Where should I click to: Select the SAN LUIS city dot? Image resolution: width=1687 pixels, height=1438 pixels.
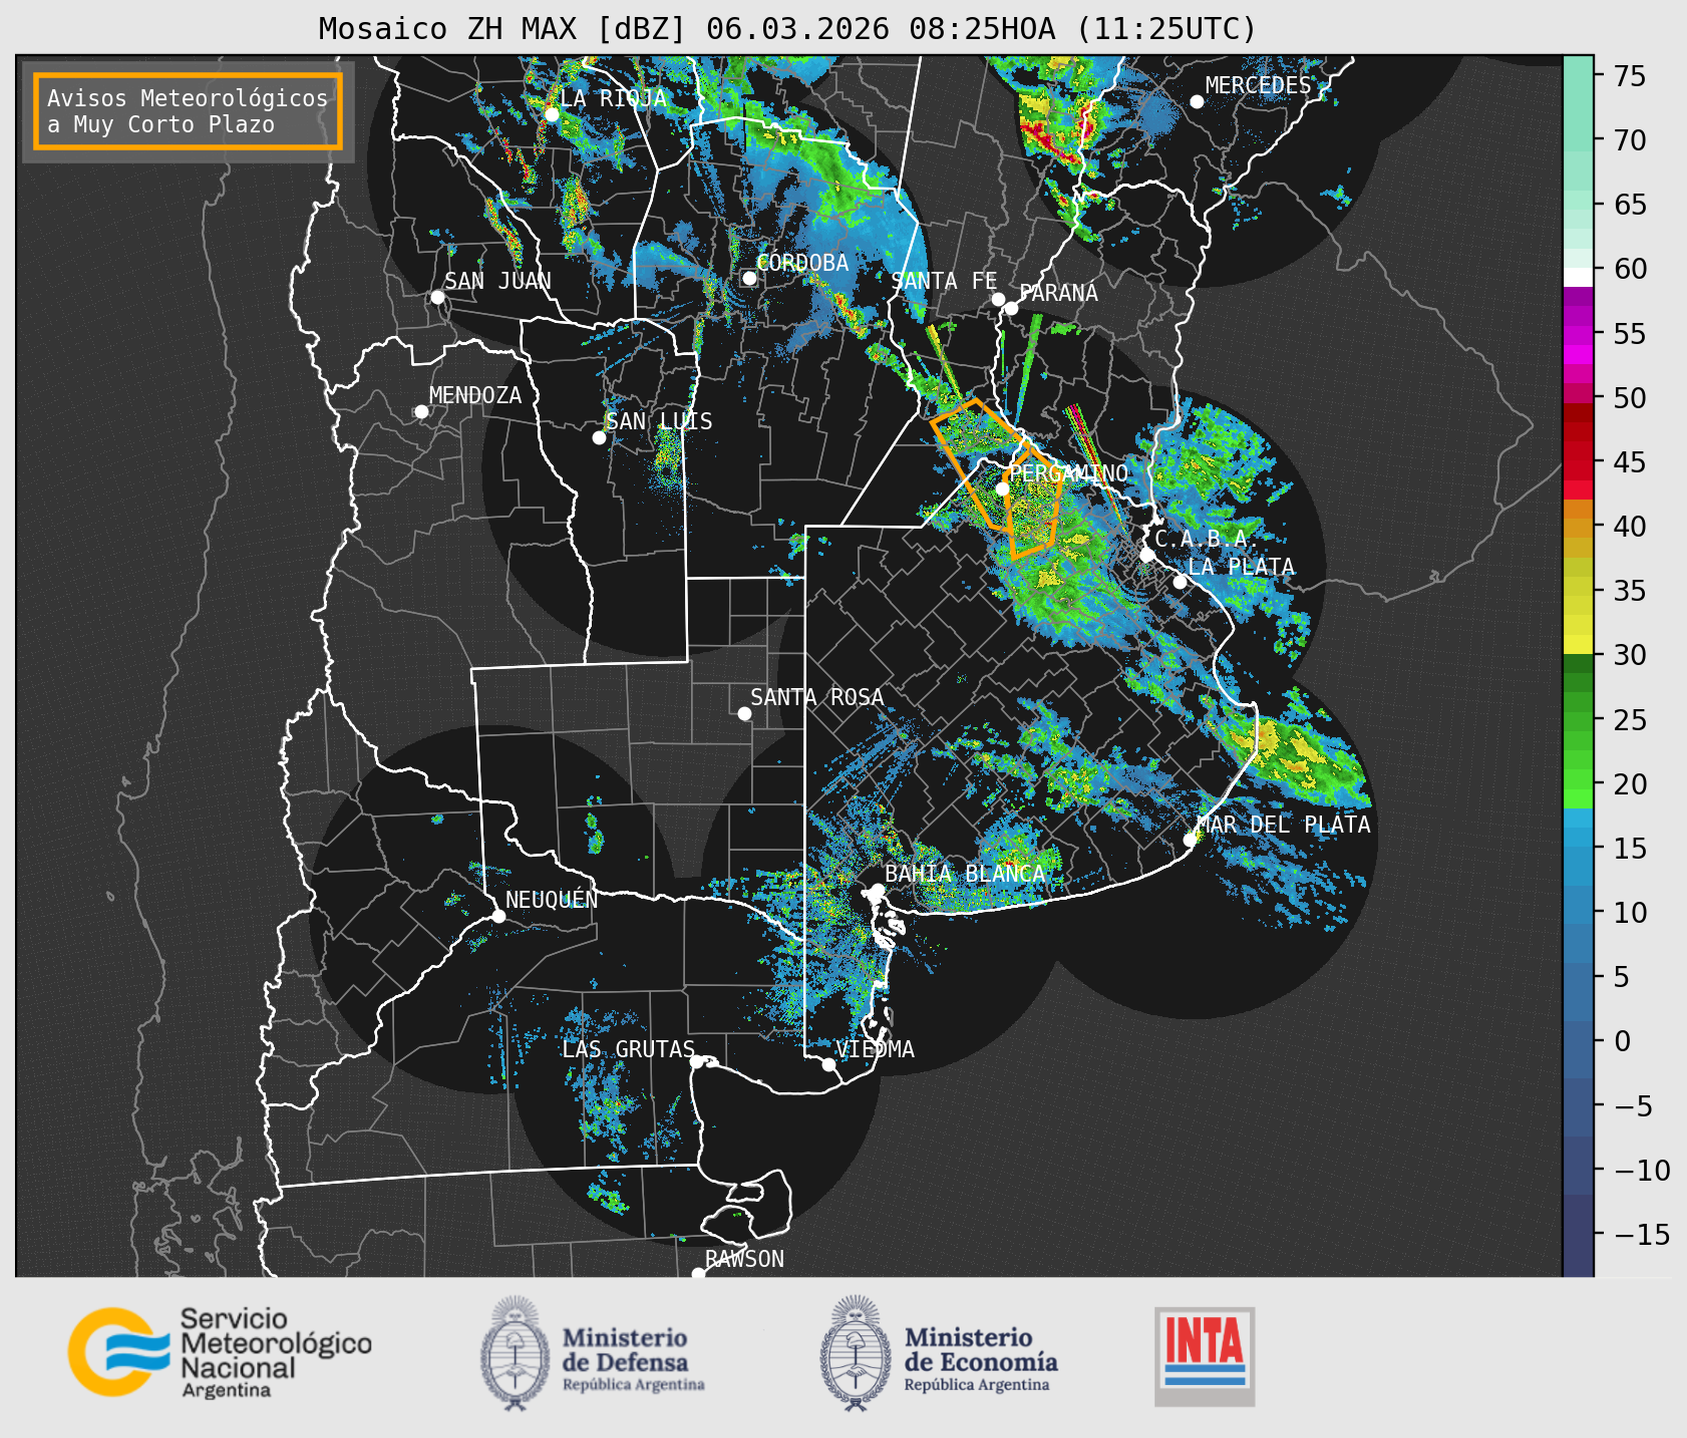[599, 438]
